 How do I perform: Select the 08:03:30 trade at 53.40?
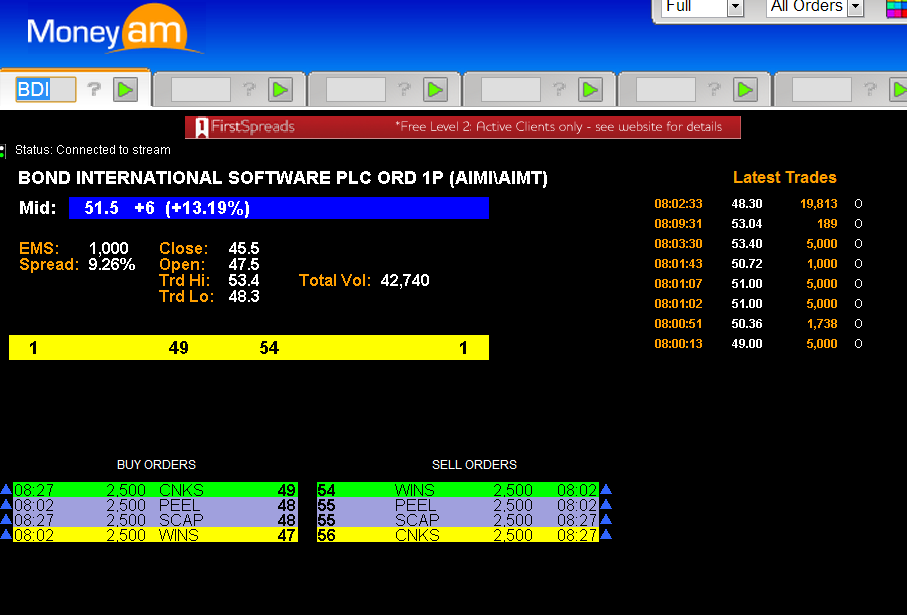click(758, 244)
